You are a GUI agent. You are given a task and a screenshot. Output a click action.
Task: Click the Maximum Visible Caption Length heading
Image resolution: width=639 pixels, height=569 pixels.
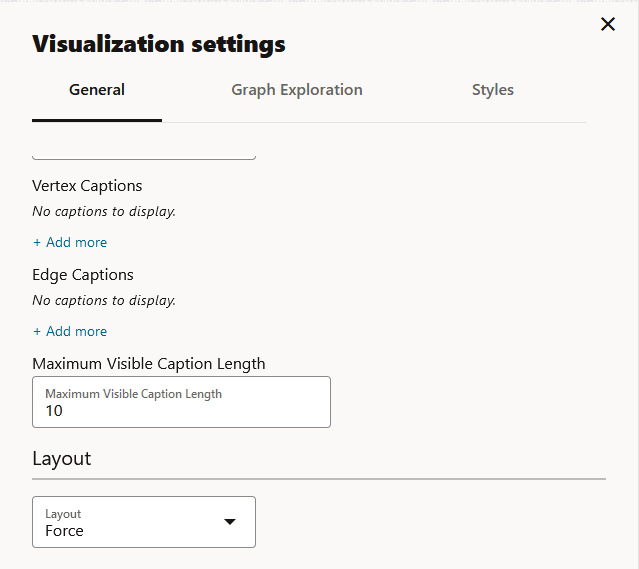coord(148,364)
